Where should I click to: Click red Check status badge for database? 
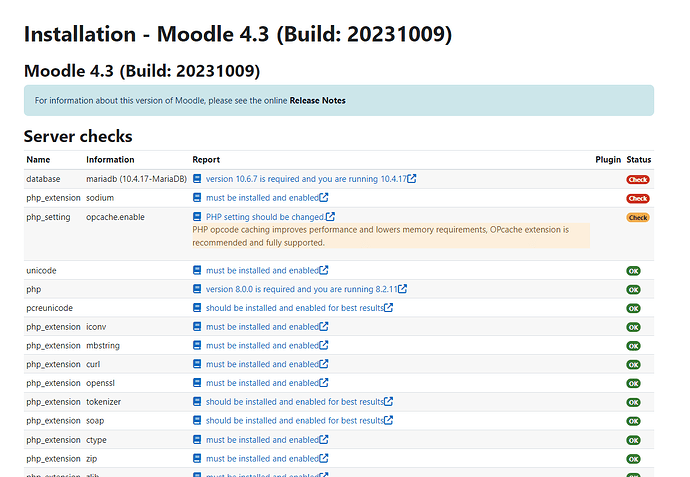638,180
